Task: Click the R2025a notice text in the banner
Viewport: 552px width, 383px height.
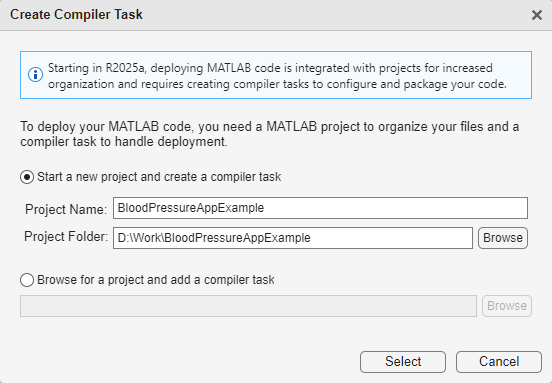Action: (277, 76)
